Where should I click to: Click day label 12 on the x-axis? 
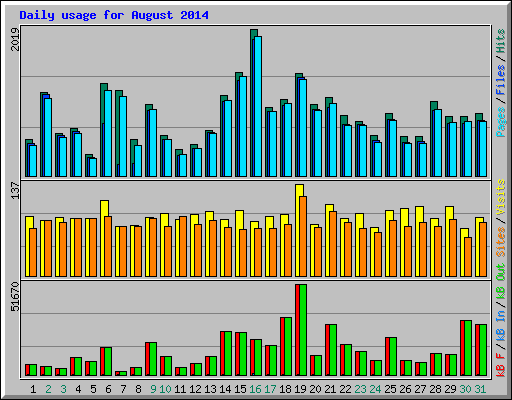(x=195, y=389)
